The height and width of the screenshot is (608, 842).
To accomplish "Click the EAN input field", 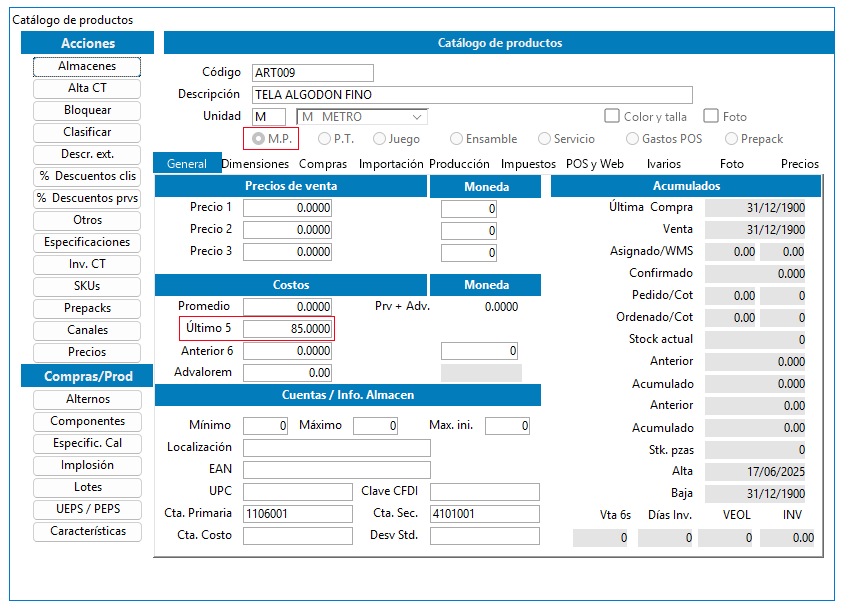I will point(337,470).
